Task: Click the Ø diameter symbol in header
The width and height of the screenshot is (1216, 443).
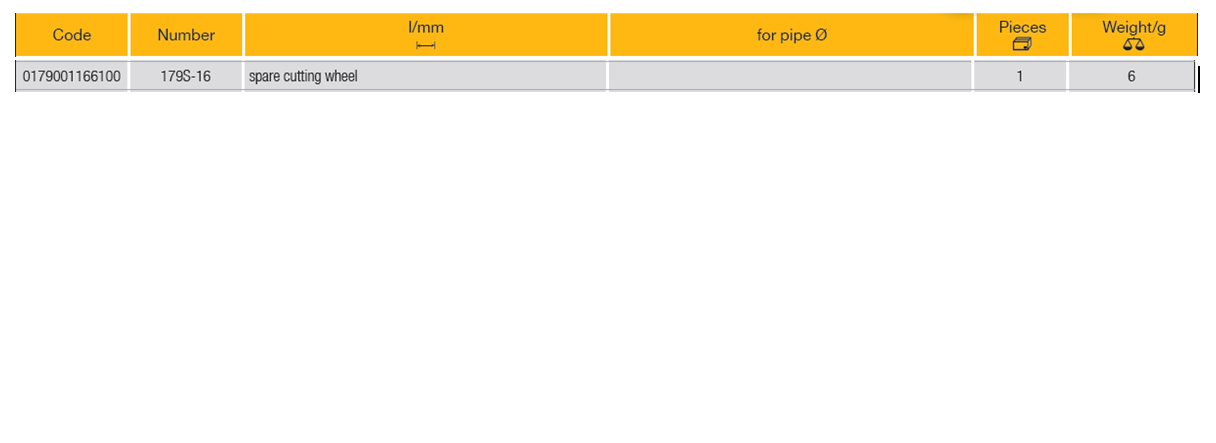Action: 821,35
